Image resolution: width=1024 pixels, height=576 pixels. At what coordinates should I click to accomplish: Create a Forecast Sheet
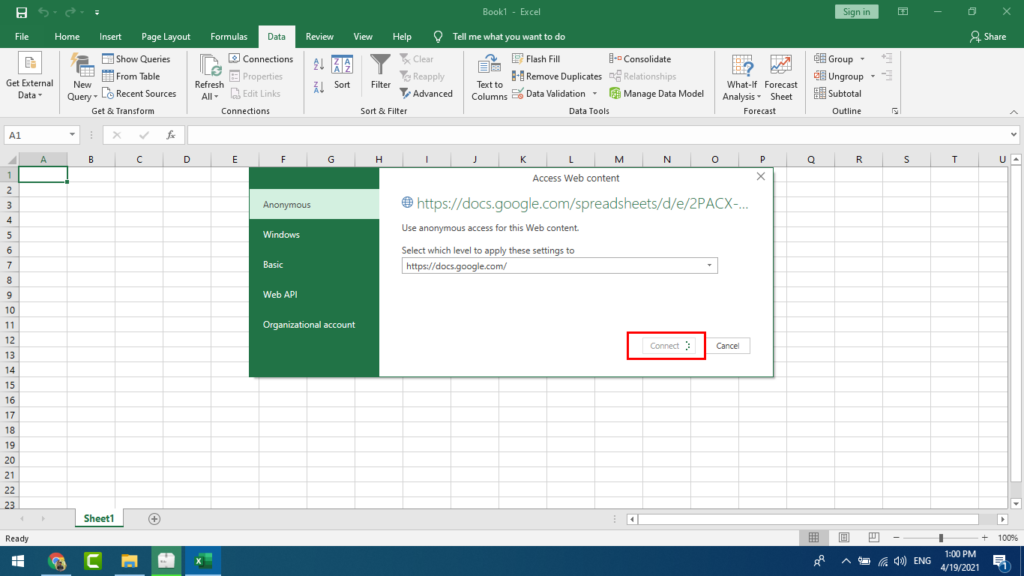click(780, 77)
